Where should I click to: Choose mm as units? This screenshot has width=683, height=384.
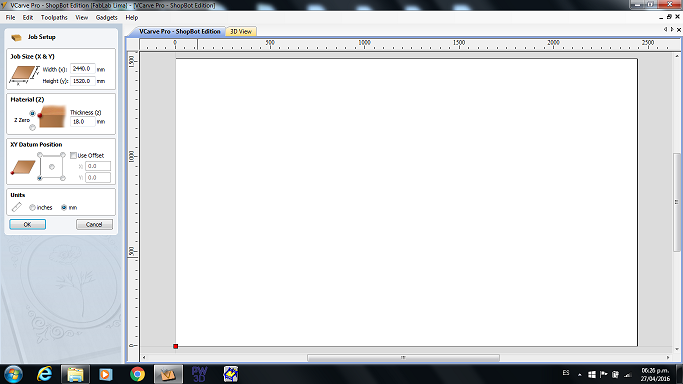(x=64, y=208)
